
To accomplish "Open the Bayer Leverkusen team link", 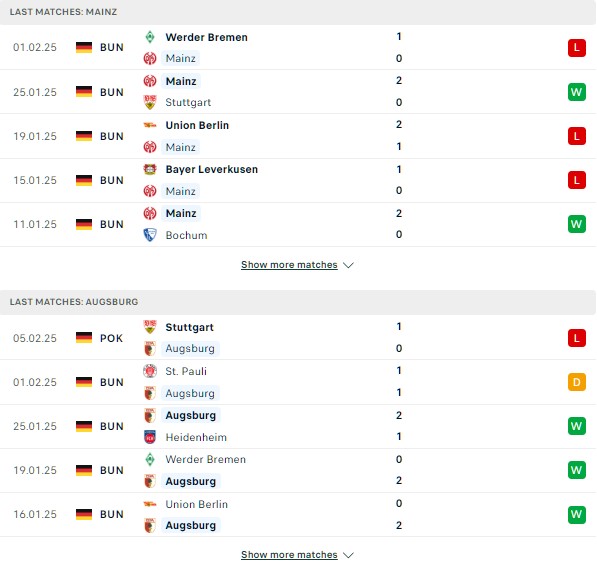I will 211,169.
